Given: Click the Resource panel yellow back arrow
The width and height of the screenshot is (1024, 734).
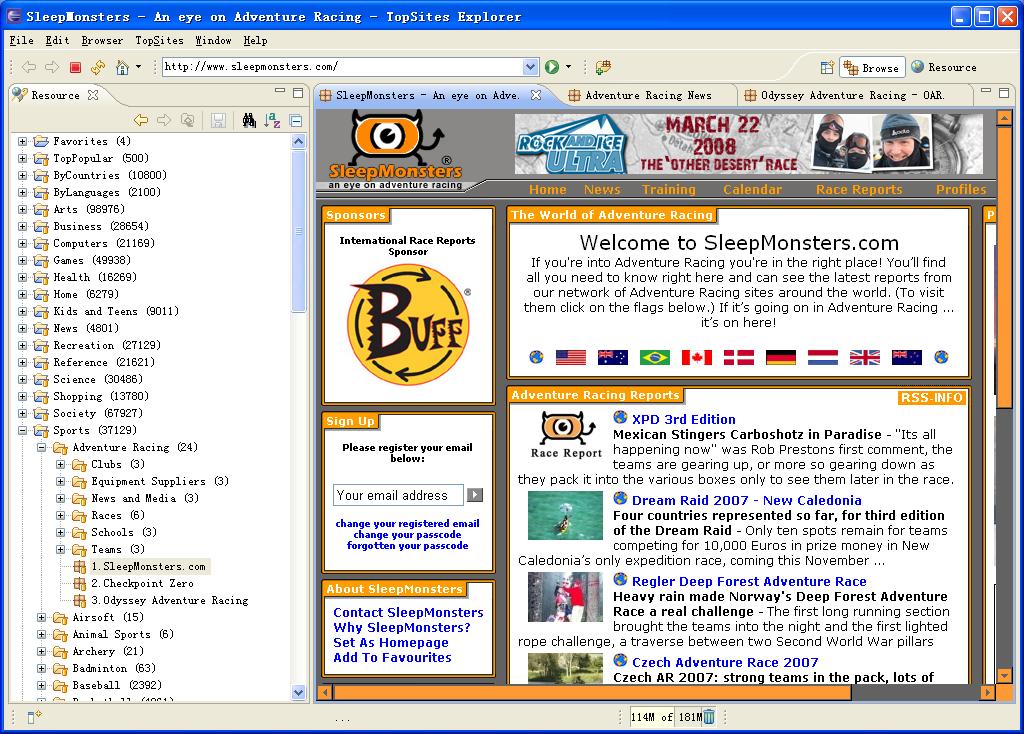Looking at the screenshot, I should pos(140,120).
